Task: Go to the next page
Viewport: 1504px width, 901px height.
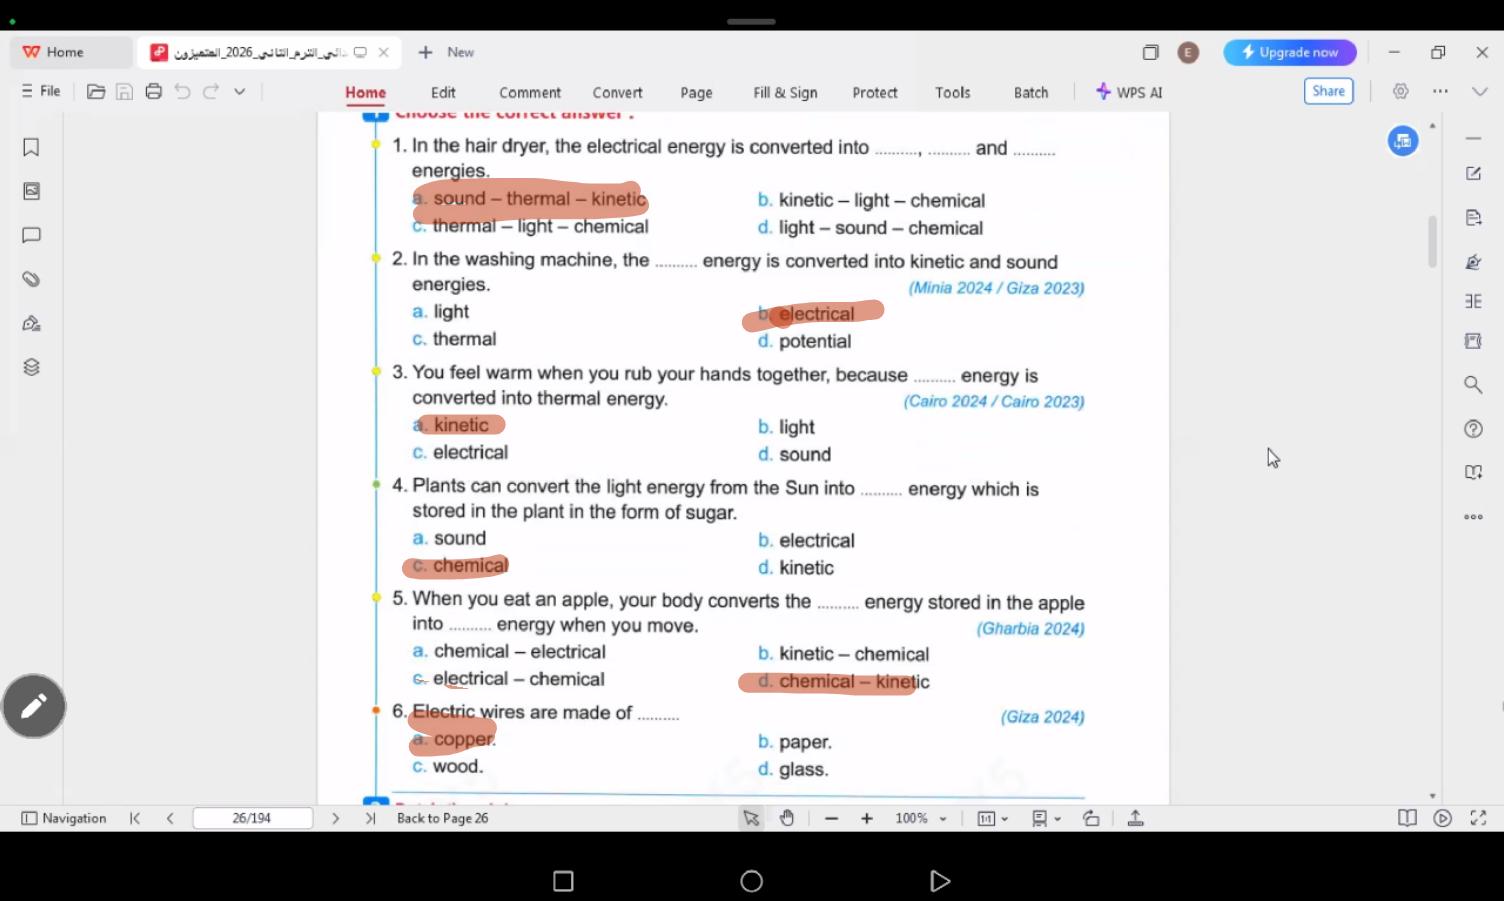Action: [x=335, y=818]
